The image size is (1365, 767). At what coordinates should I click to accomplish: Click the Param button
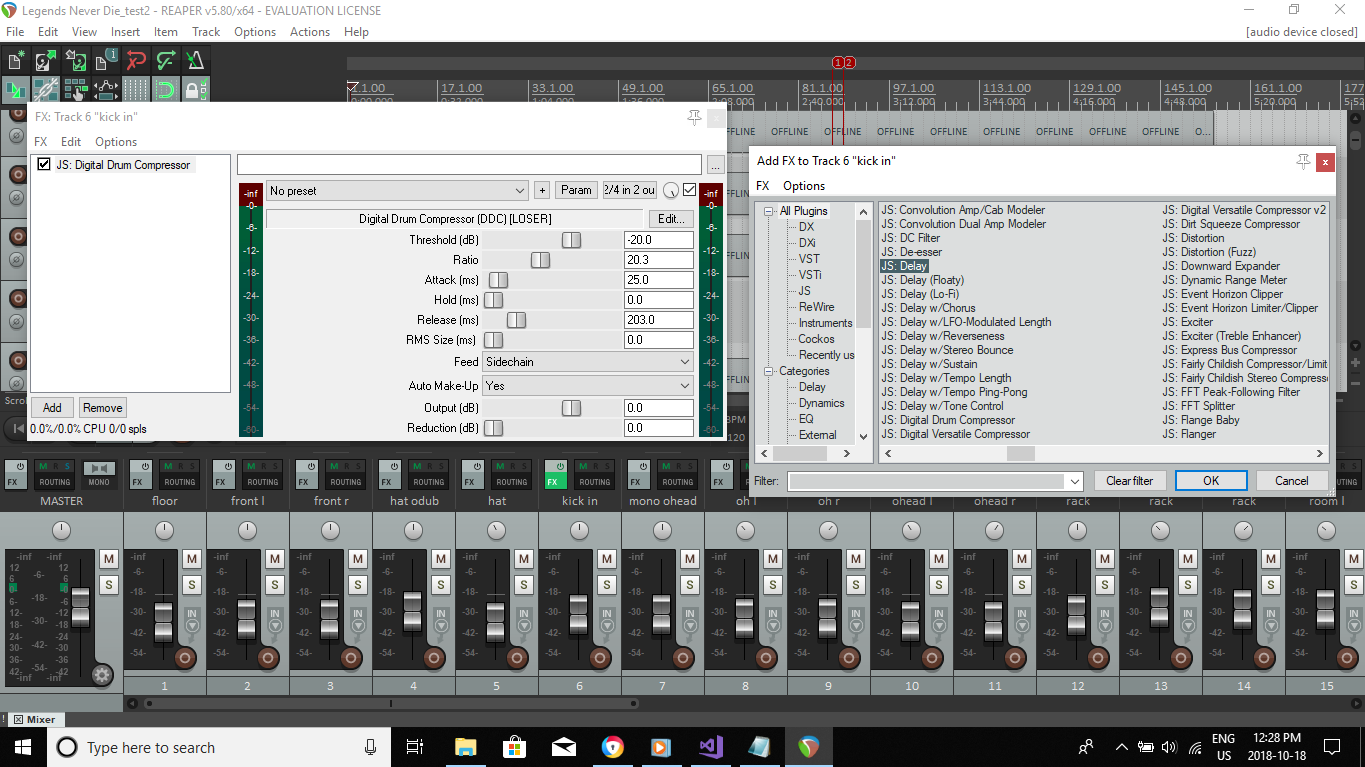(576, 190)
